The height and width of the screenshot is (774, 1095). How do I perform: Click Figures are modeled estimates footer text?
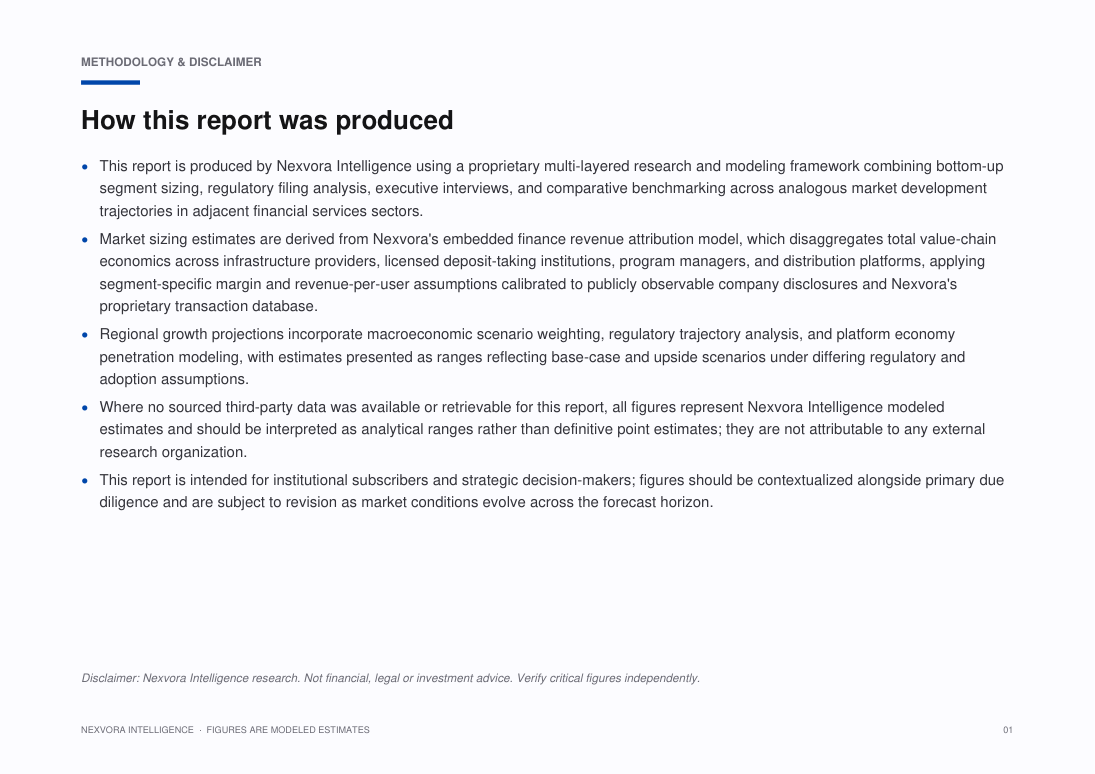click(x=288, y=730)
